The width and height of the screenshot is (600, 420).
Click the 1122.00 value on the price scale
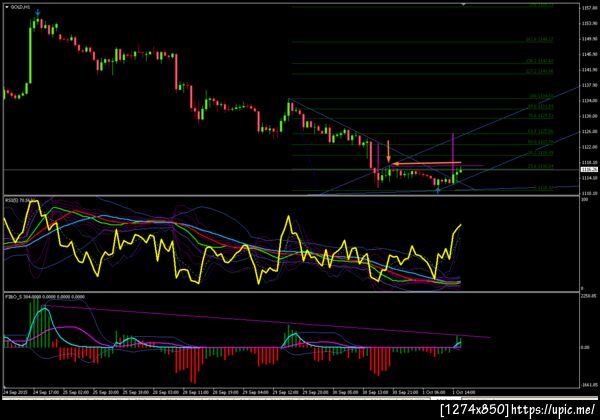(589, 147)
